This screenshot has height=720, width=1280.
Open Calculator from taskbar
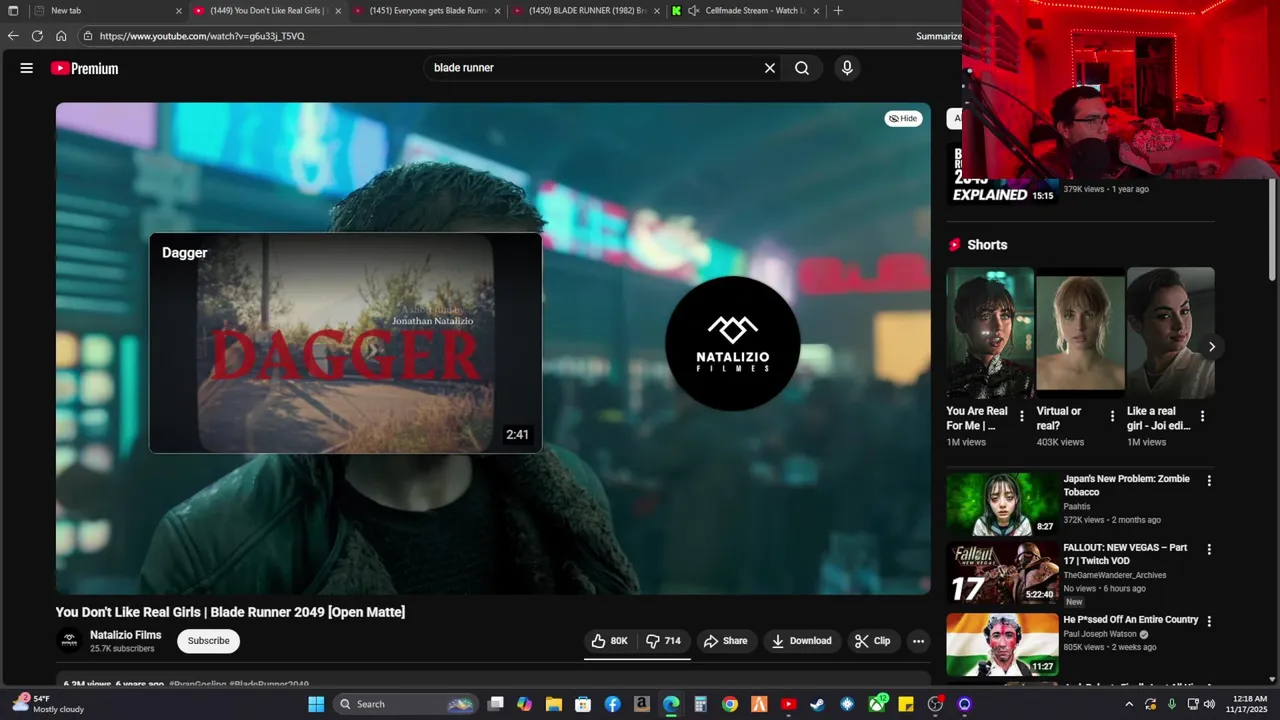coord(701,704)
